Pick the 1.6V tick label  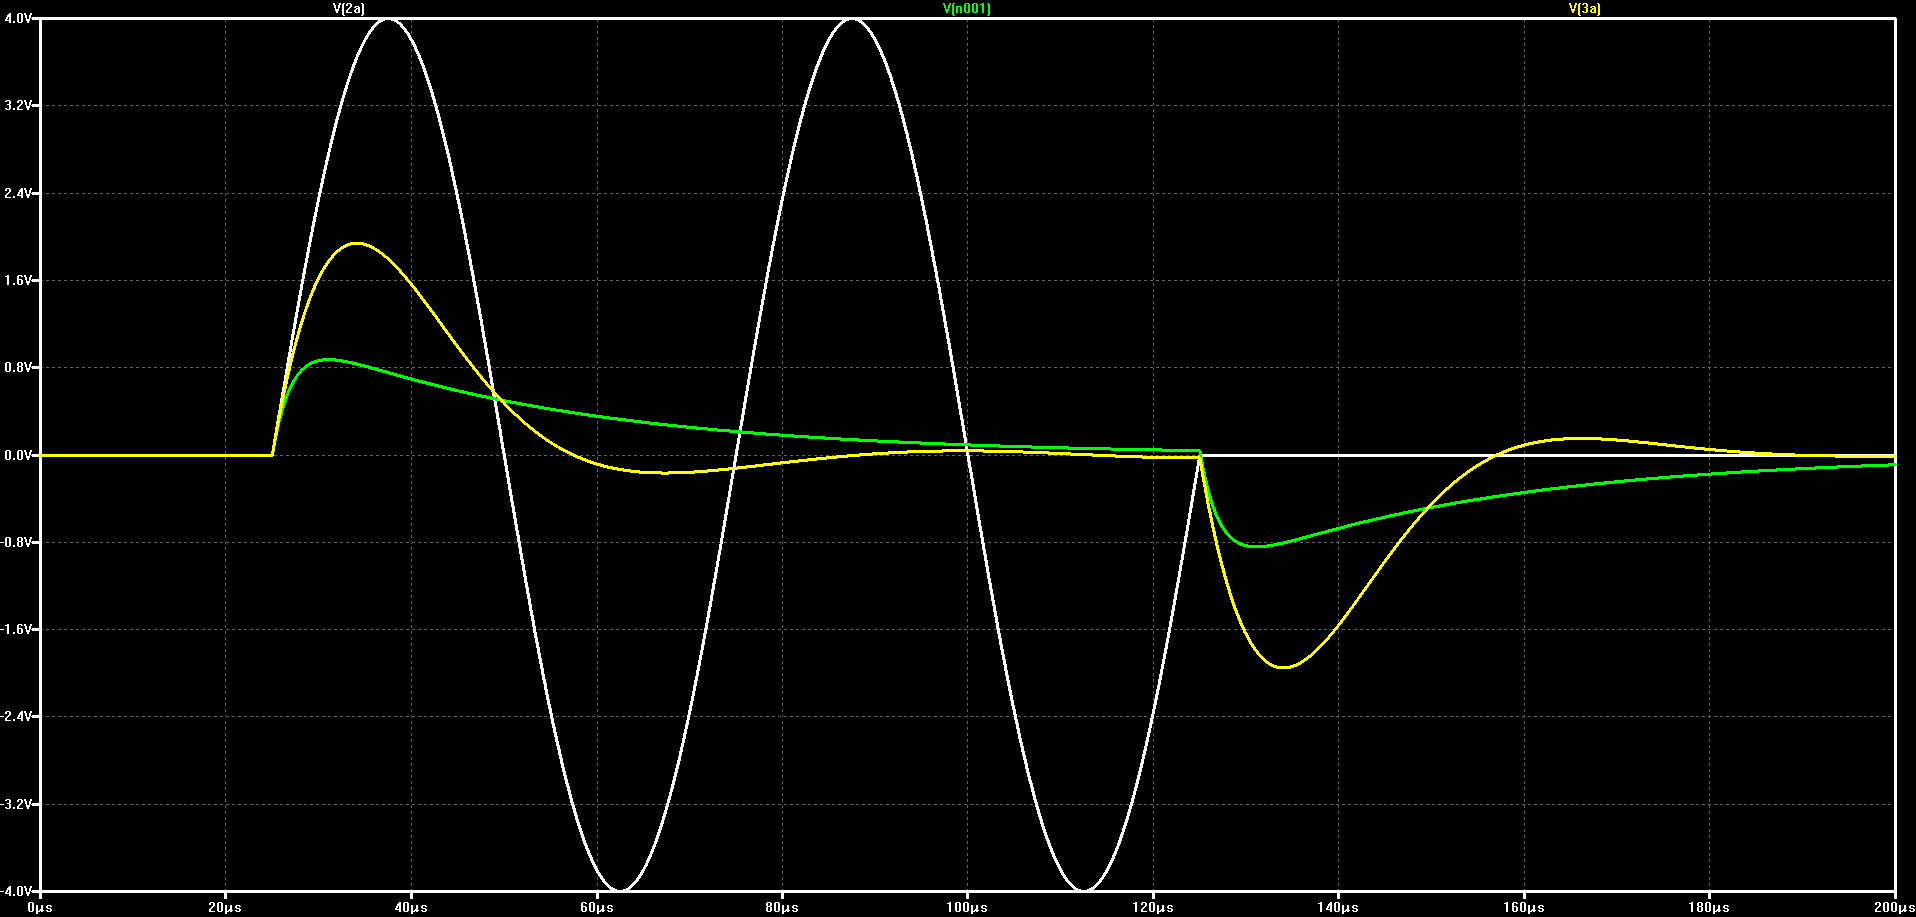point(18,281)
